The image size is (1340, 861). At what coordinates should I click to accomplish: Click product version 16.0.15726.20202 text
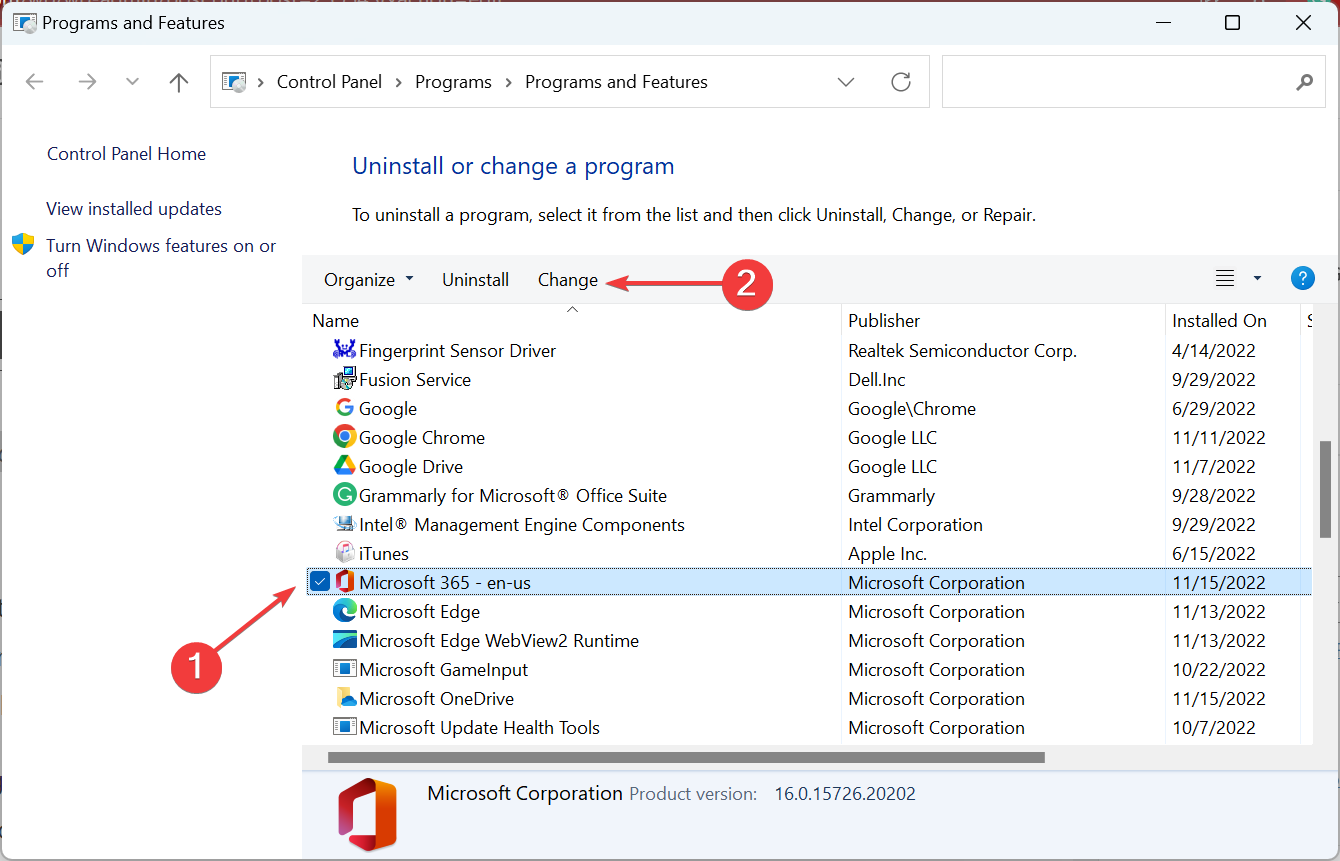[x=845, y=794]
